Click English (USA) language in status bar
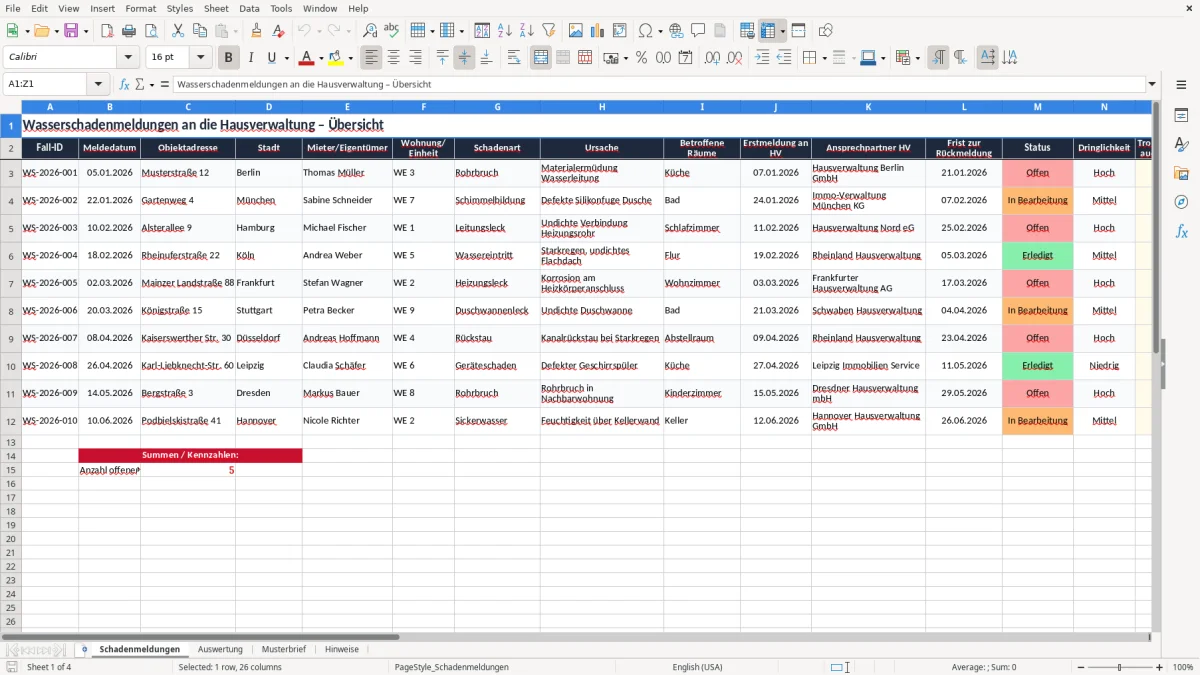The width and height of the screenshot is (1200, 675). pyautogui.click(x=697, y=667)
